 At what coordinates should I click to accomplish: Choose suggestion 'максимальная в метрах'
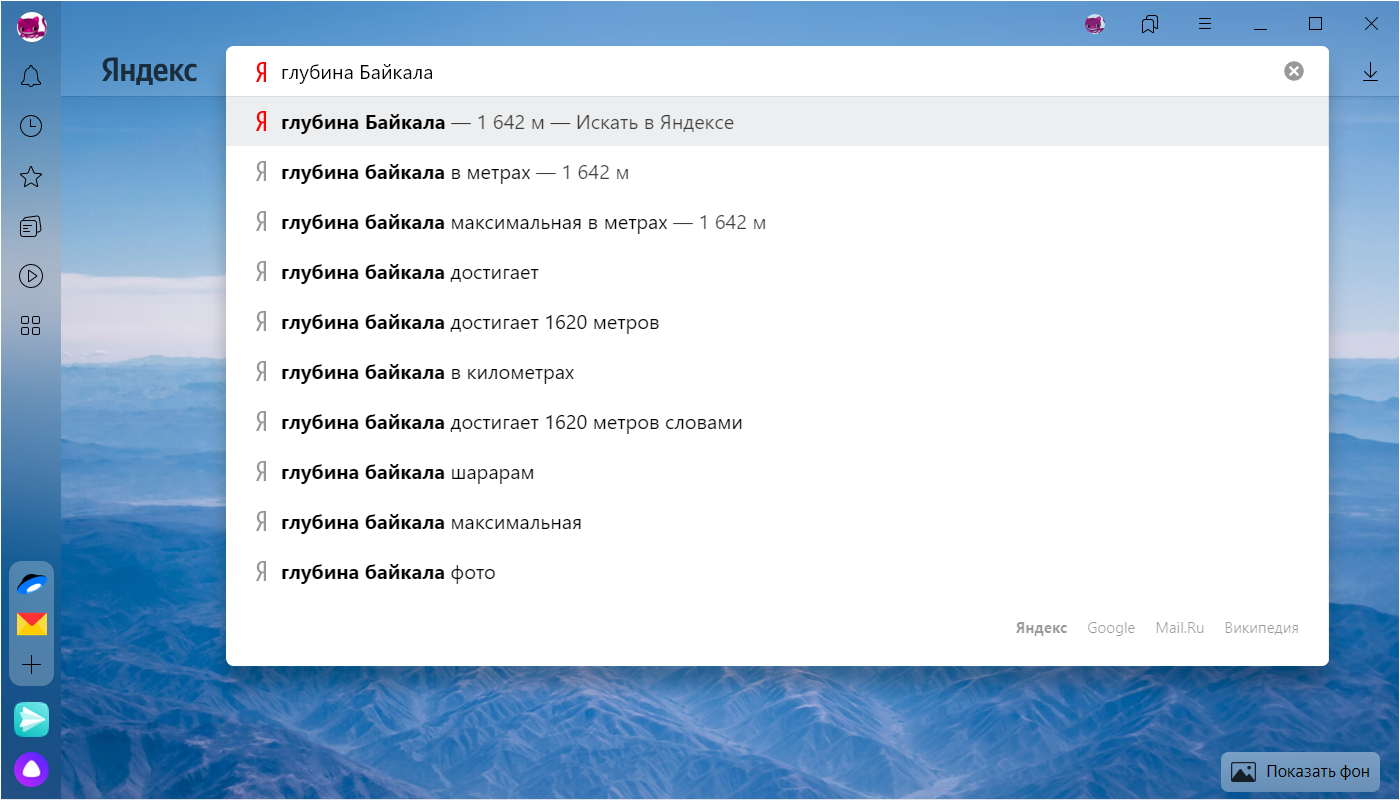777,222
